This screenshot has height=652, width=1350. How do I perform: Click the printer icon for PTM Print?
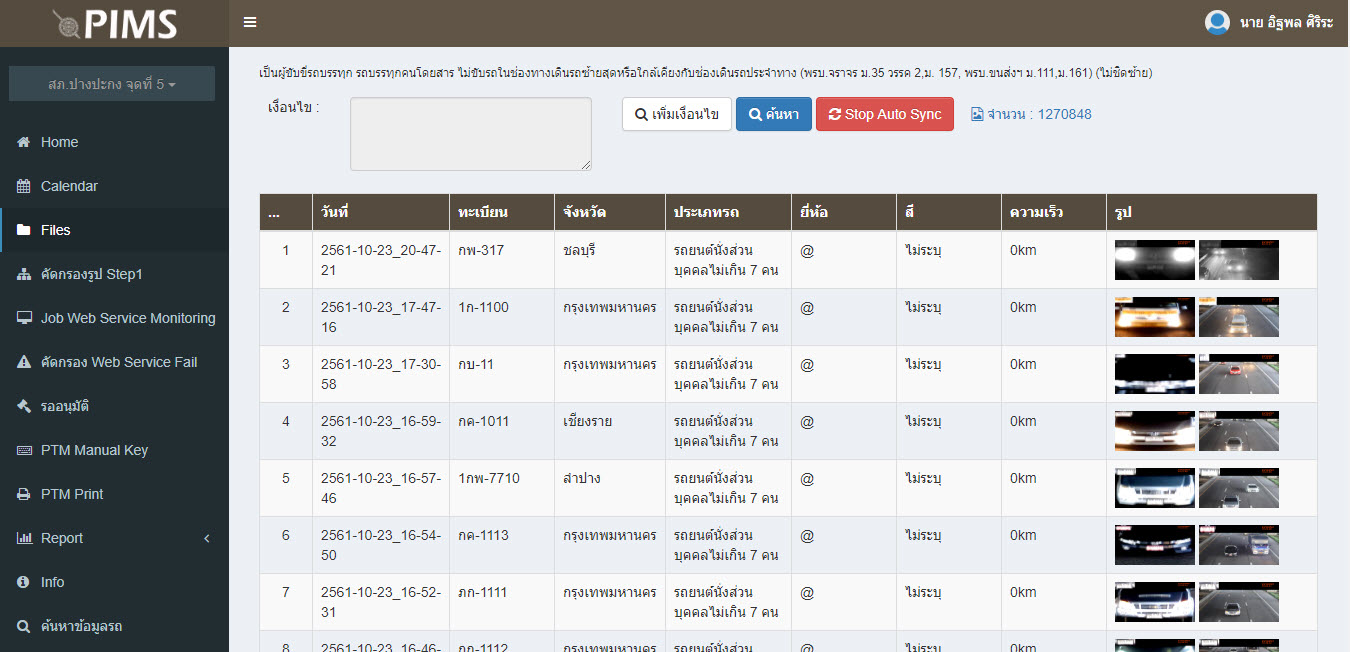24,494
